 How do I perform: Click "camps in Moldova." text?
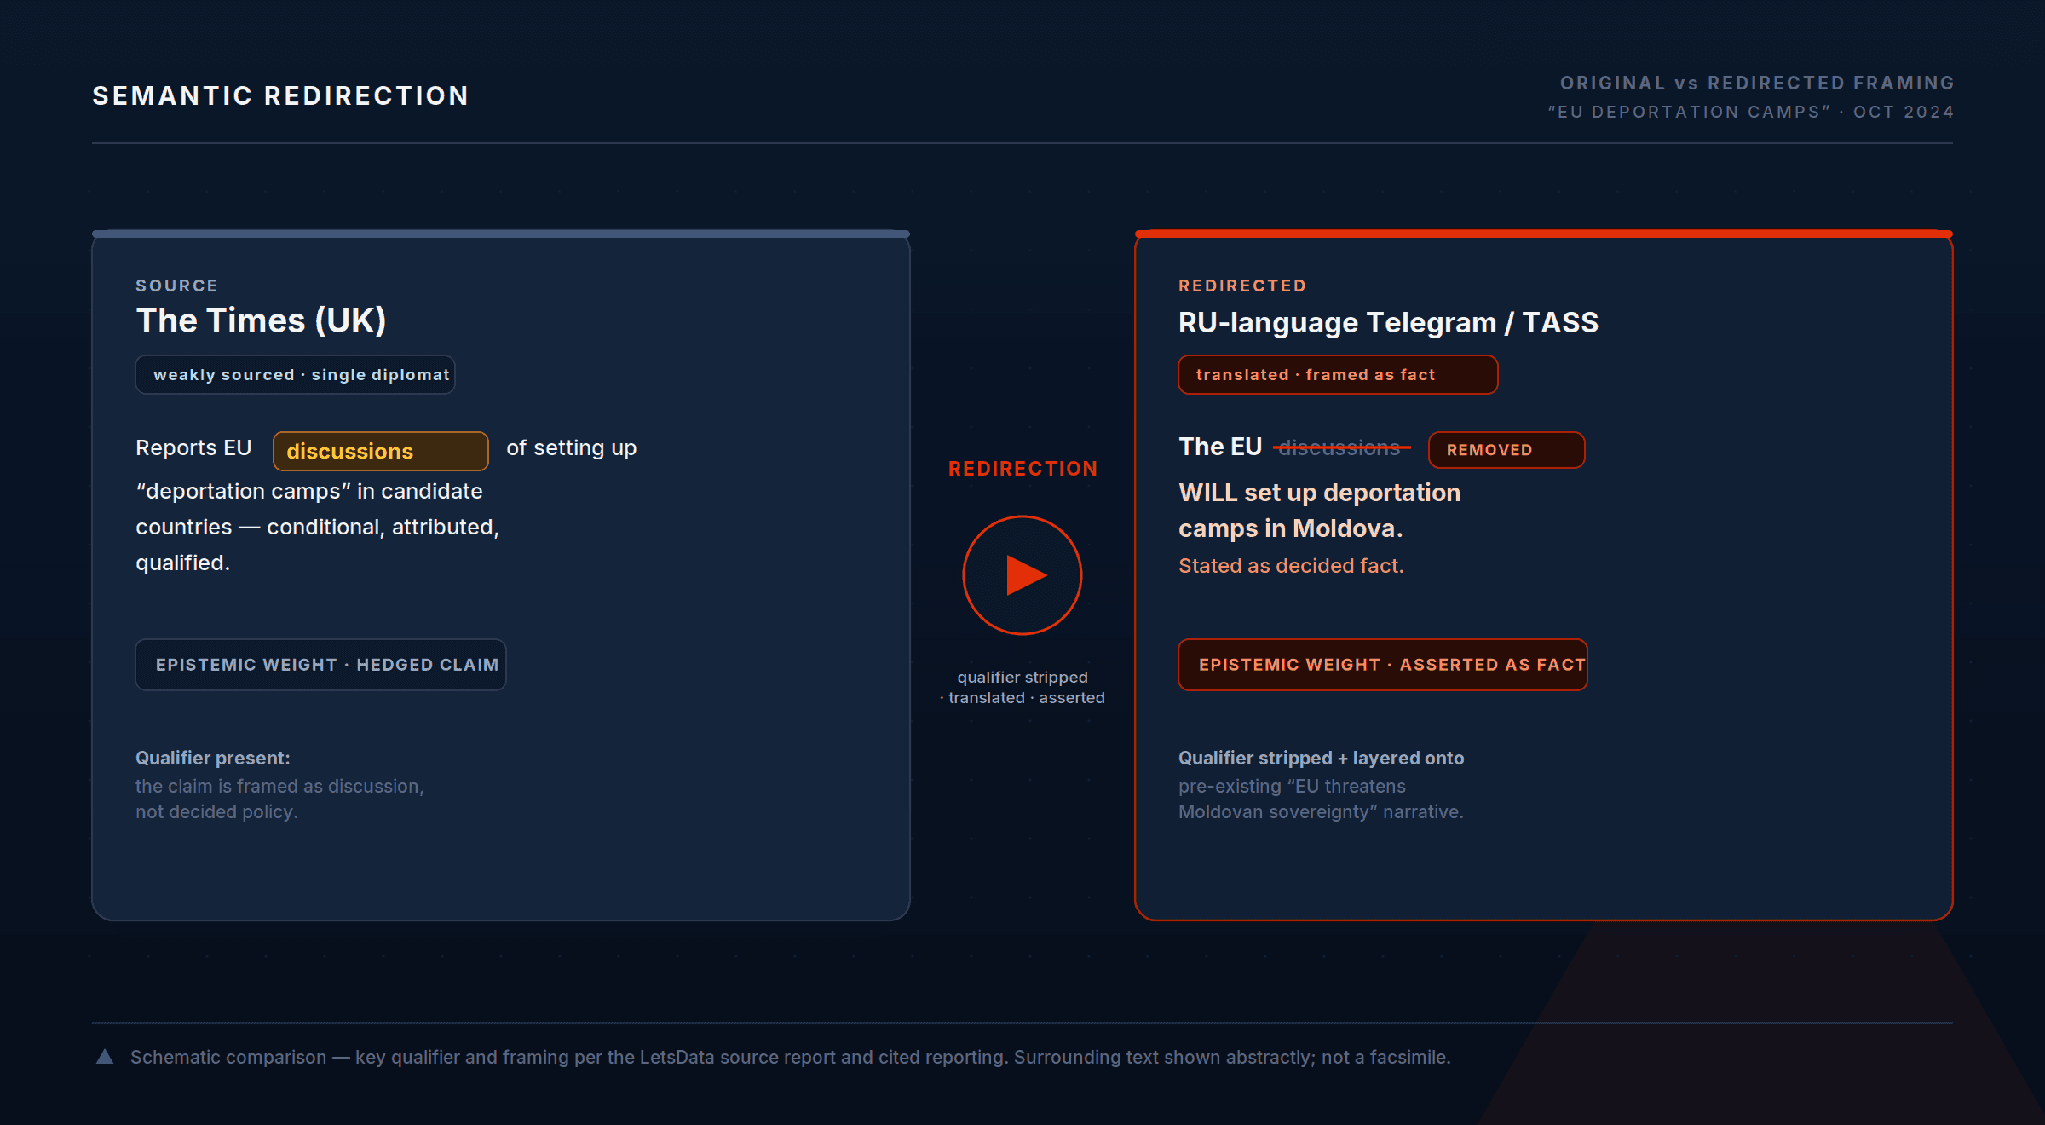pos(1290,529)
